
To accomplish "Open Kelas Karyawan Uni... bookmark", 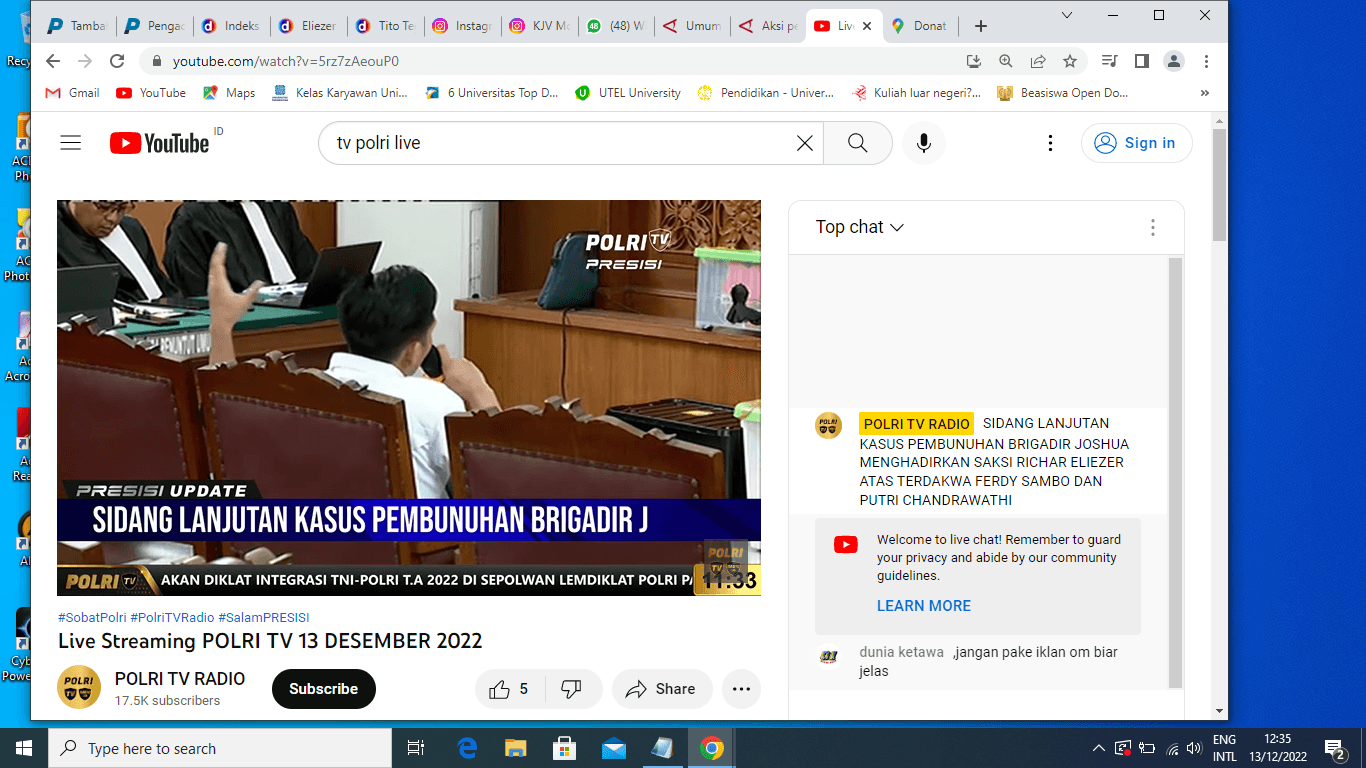I will click(340, 93).
